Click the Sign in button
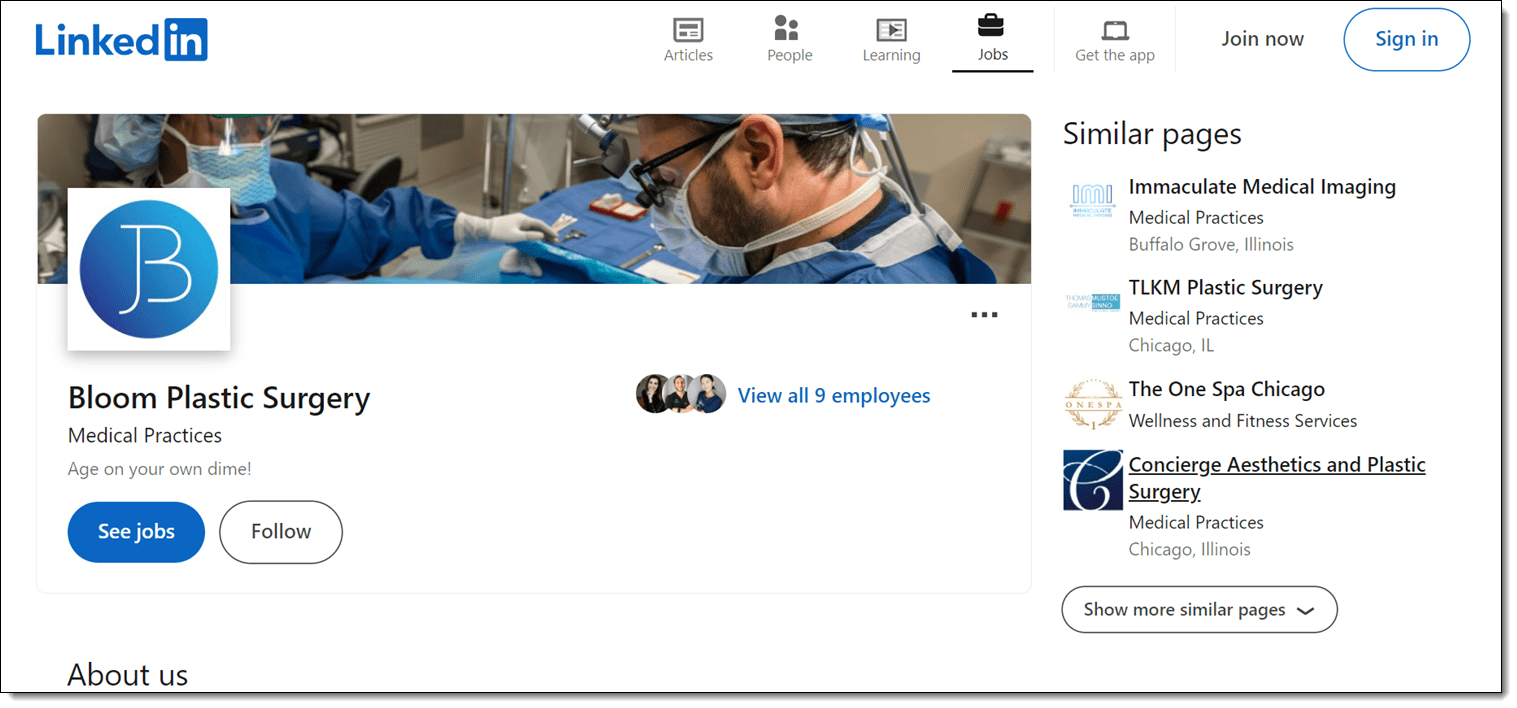Screen dimensions: 1517x708 pyautogui.click(x=1406, y=39)
